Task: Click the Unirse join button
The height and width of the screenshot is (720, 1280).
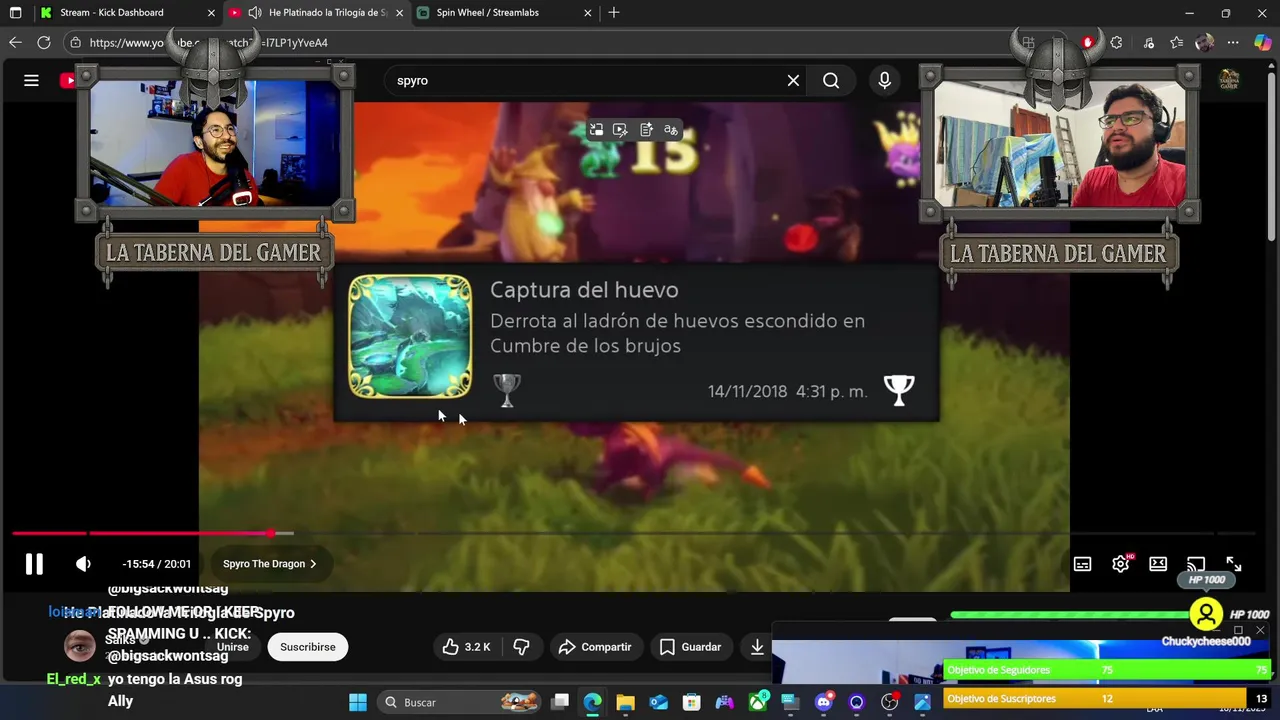Action: click(232, 647)
